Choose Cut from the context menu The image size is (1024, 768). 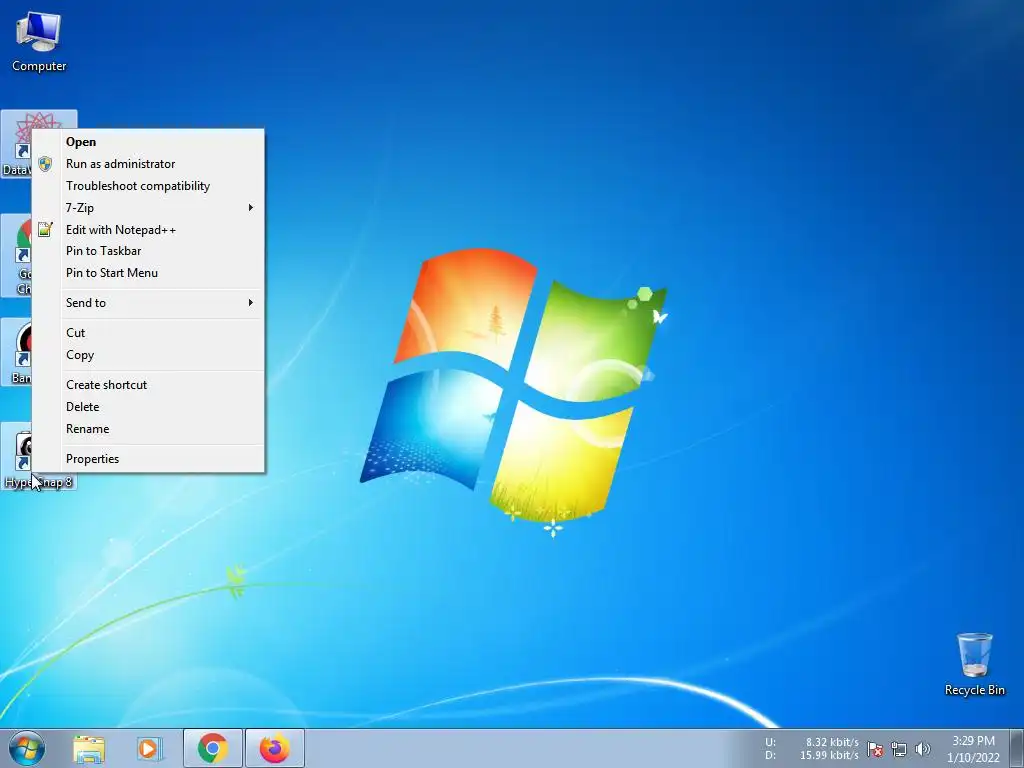click(148, 332)
